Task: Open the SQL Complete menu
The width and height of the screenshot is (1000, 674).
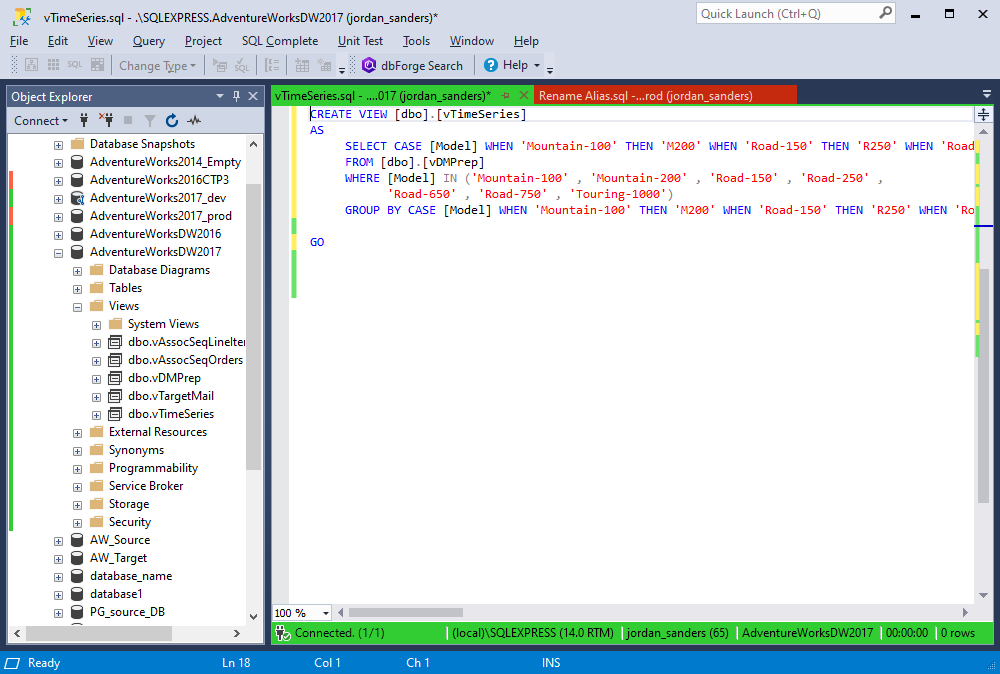Action: click(279, 41)
